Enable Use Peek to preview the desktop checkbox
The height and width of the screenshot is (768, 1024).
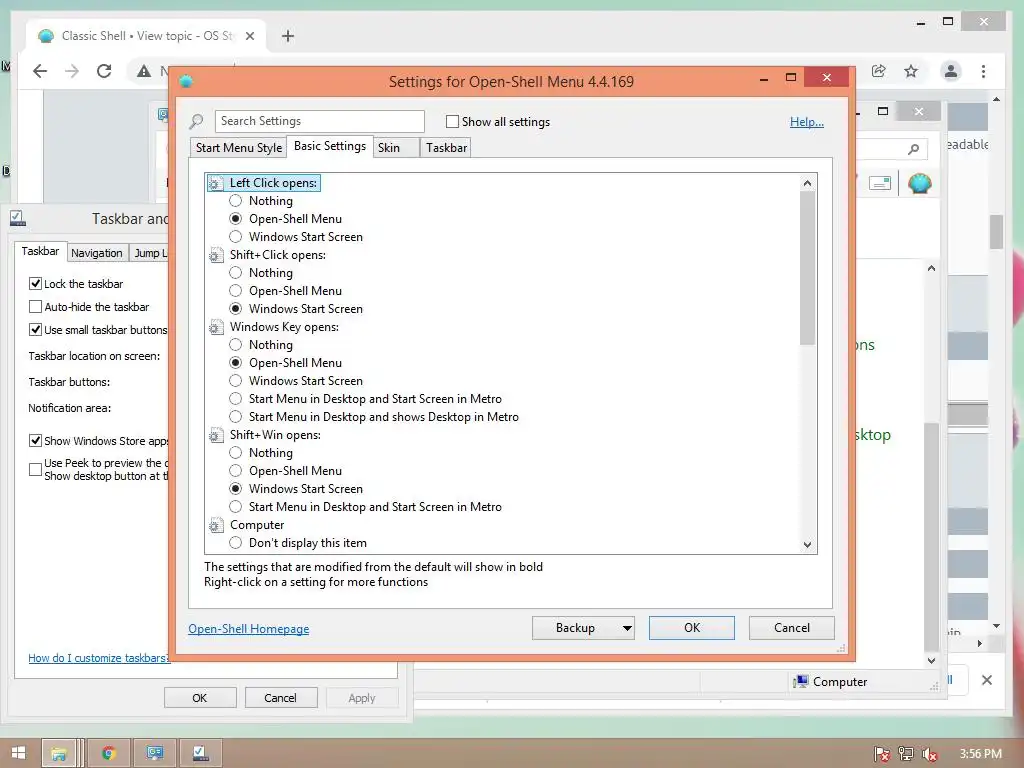tap(35, 470)
